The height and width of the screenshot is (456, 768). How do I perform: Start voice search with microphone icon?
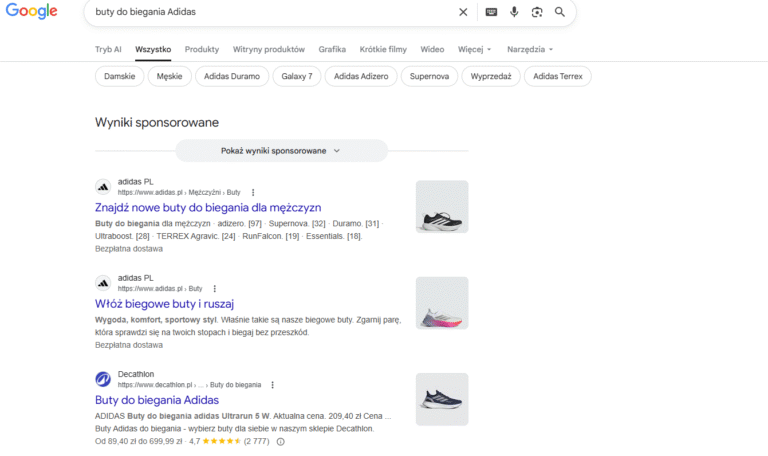tap(514, 12)
